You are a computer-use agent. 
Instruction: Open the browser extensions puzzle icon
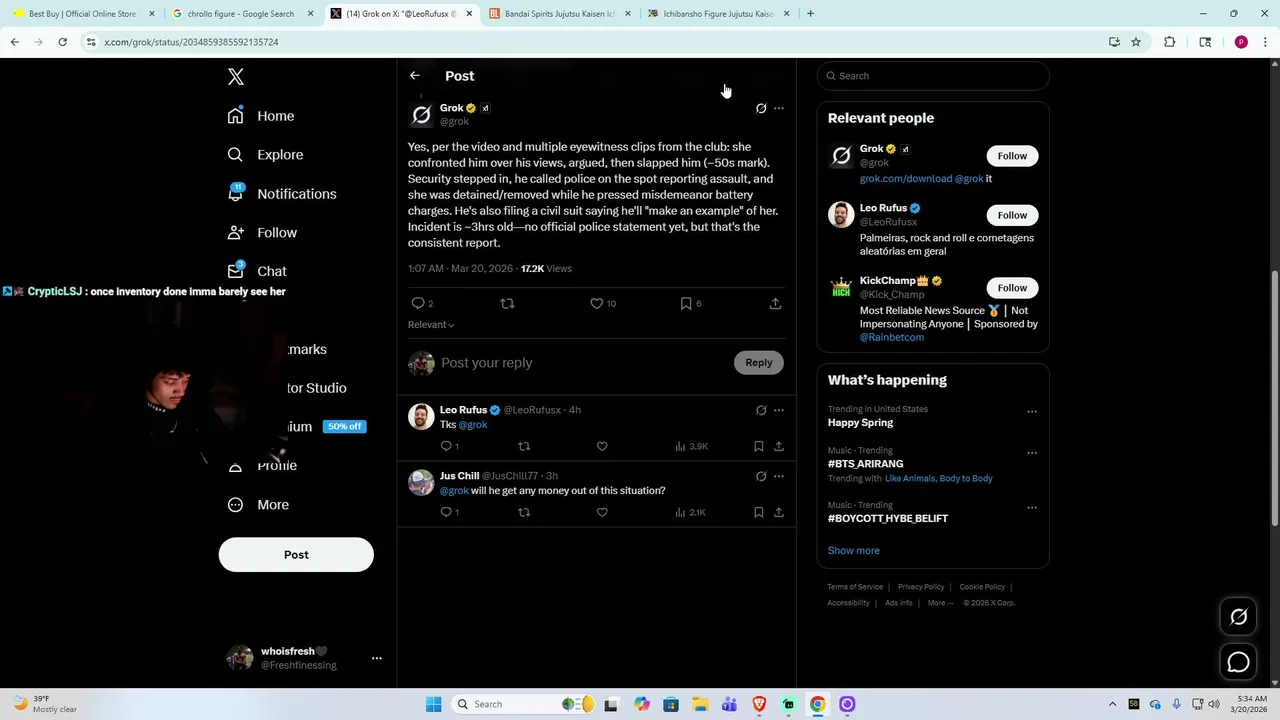tap(1169, 42)
